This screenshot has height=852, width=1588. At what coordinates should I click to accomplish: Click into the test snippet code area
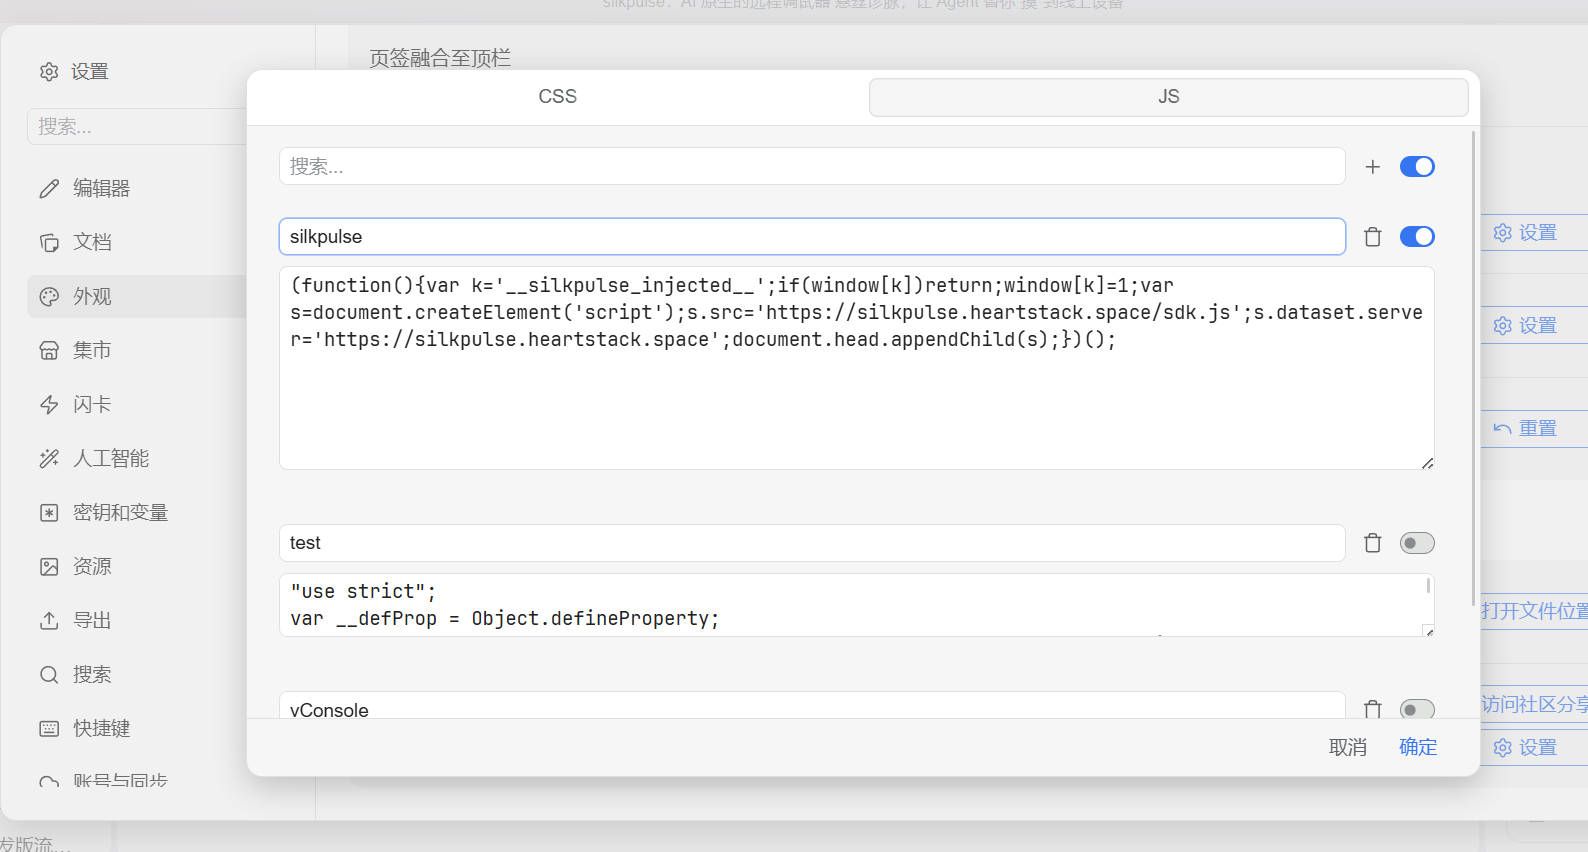click(x=857, y=605)
